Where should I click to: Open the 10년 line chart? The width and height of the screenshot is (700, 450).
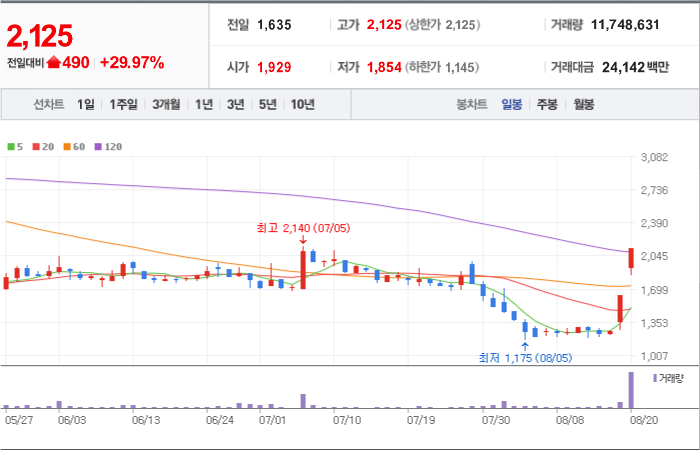pyautogui.click(x=303, y=105)
